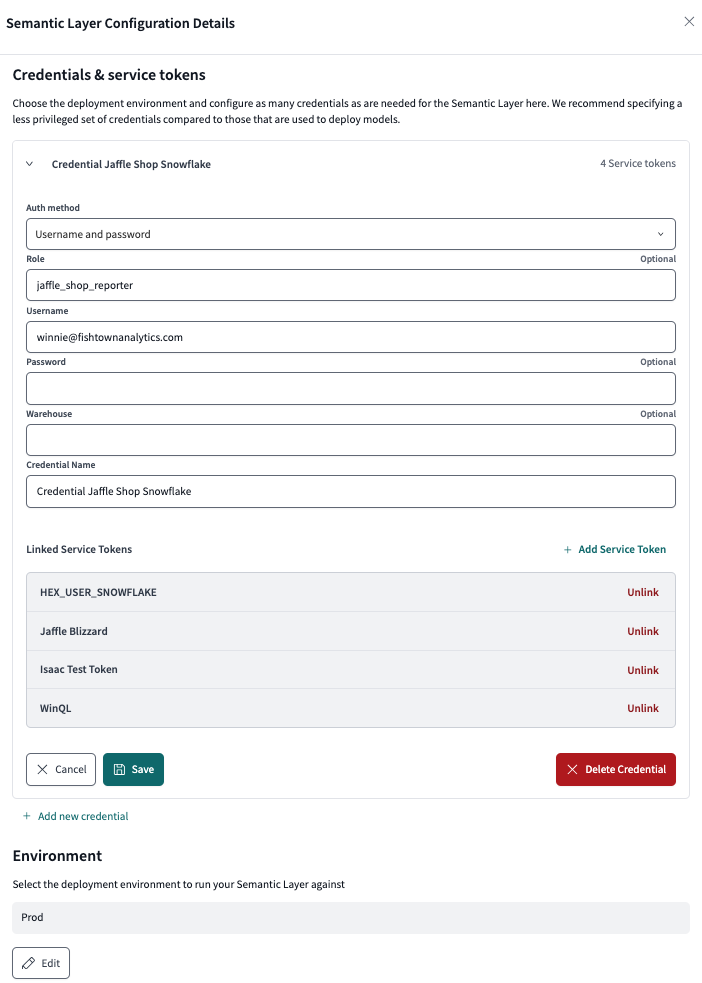Delete the Jaffle Shop Snowflake credential

pos(615,769)
